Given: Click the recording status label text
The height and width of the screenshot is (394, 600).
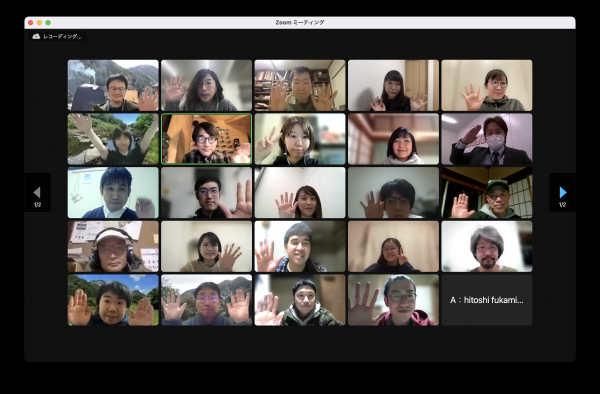Looking at the screenshot, I should coord(62,37).
